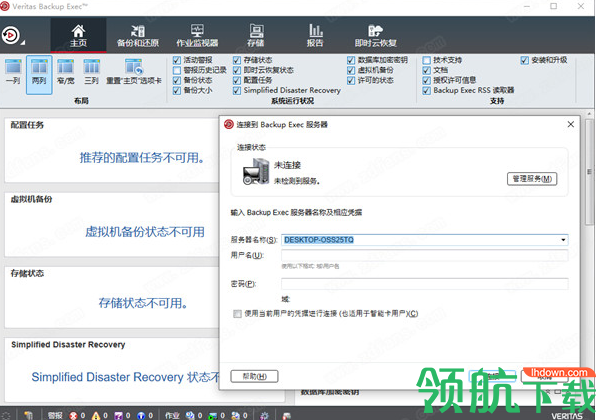Click the red error alerts icon in status bar

coord(73,415)
